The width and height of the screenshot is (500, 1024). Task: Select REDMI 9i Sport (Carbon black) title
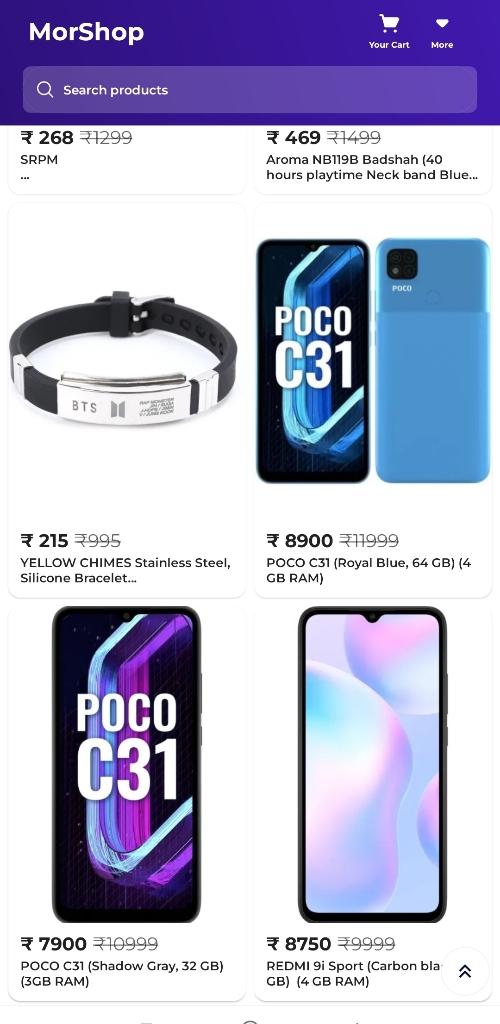click(x=353, y=973)
